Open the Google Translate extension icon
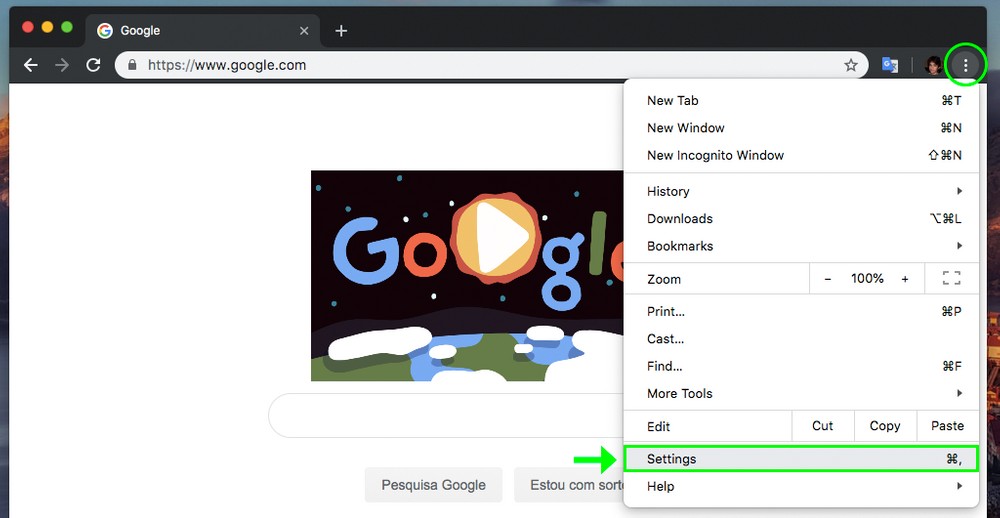This screenshot has height=518, width=1000. coord(890,65)
